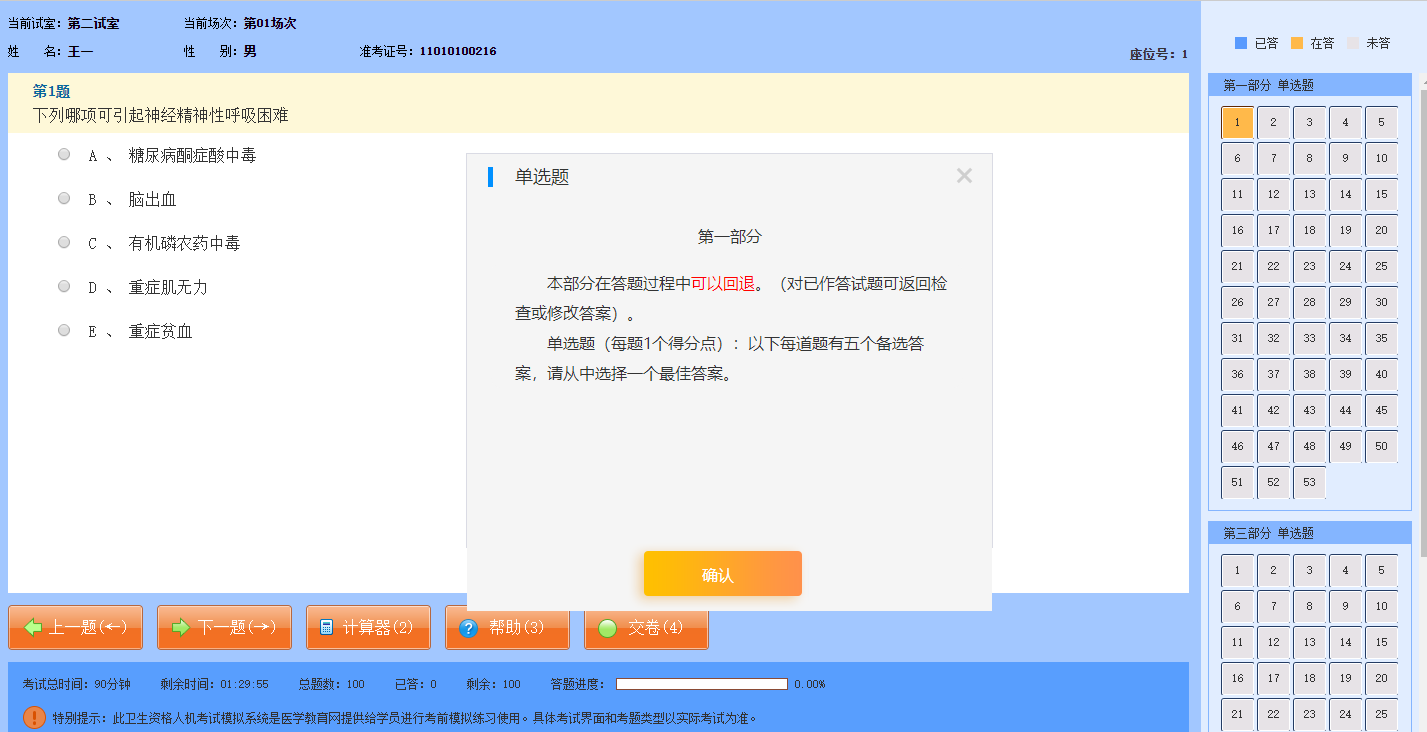
Task: Click the 第一部分 单选题 section header
Action: (x=1268, y=86)
